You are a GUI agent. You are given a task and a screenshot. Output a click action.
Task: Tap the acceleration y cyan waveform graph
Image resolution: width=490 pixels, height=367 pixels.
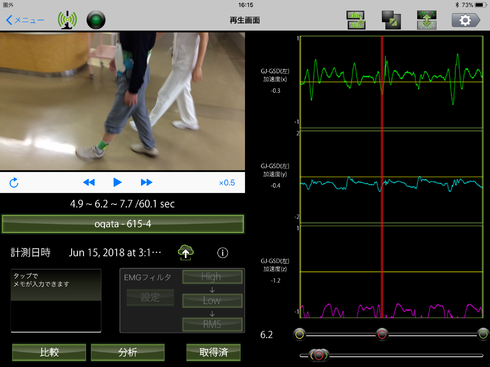(391, 177)
